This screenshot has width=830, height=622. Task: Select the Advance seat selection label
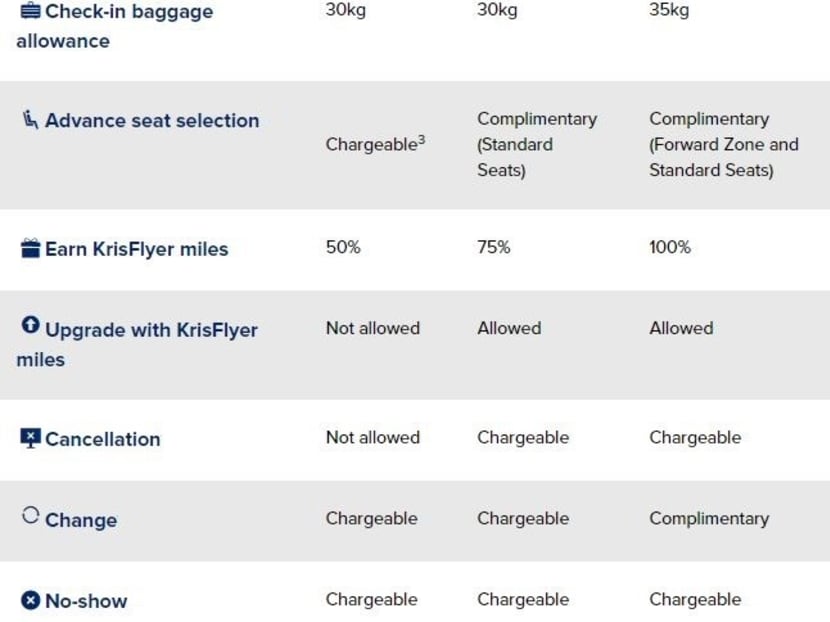pos(152,121)
